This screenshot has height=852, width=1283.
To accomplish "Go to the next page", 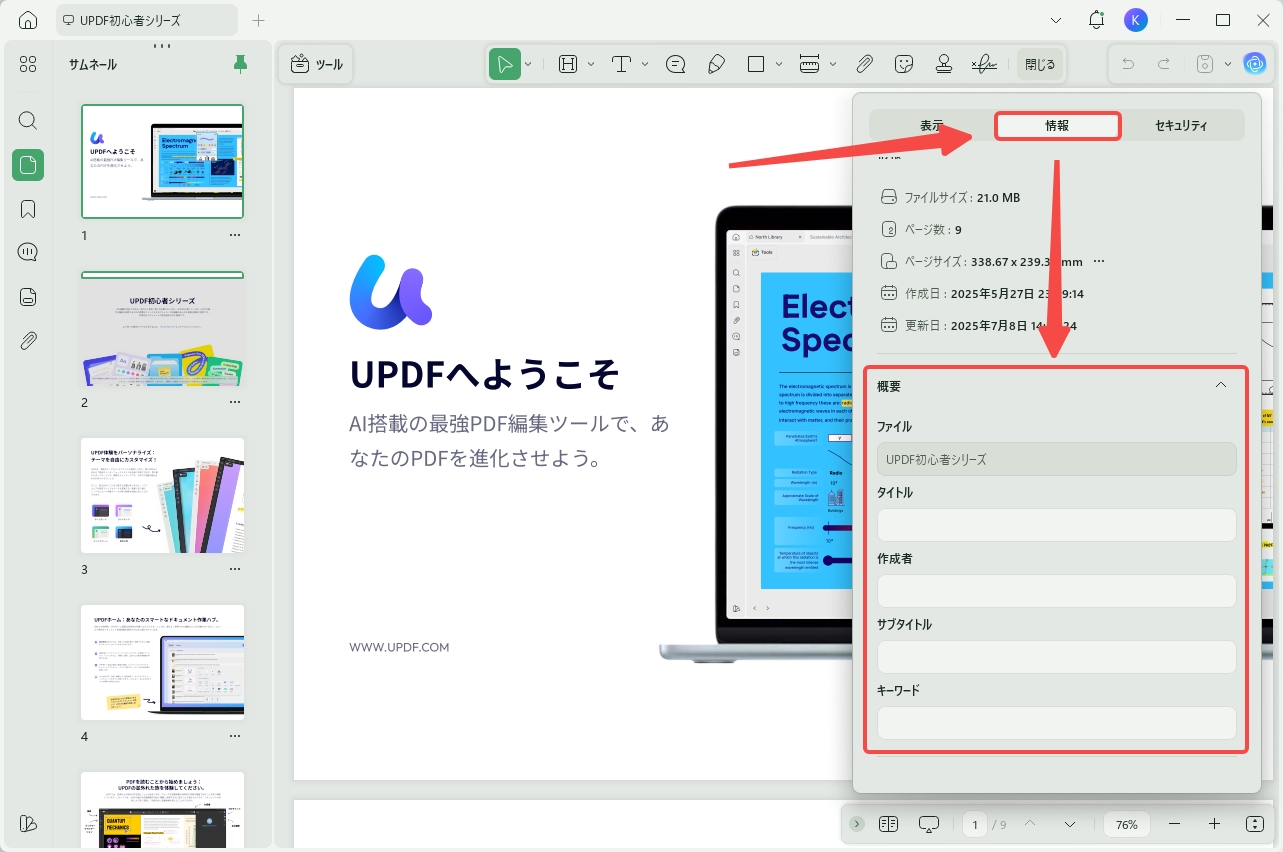I will (1070, 824).
